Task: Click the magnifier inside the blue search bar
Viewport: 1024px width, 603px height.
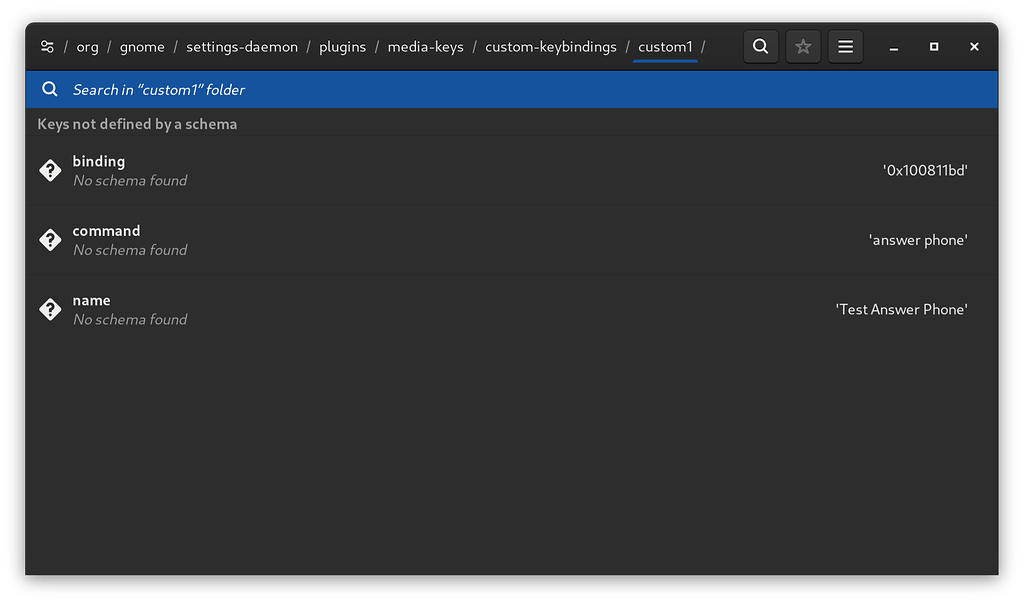Action: point(49,89)
